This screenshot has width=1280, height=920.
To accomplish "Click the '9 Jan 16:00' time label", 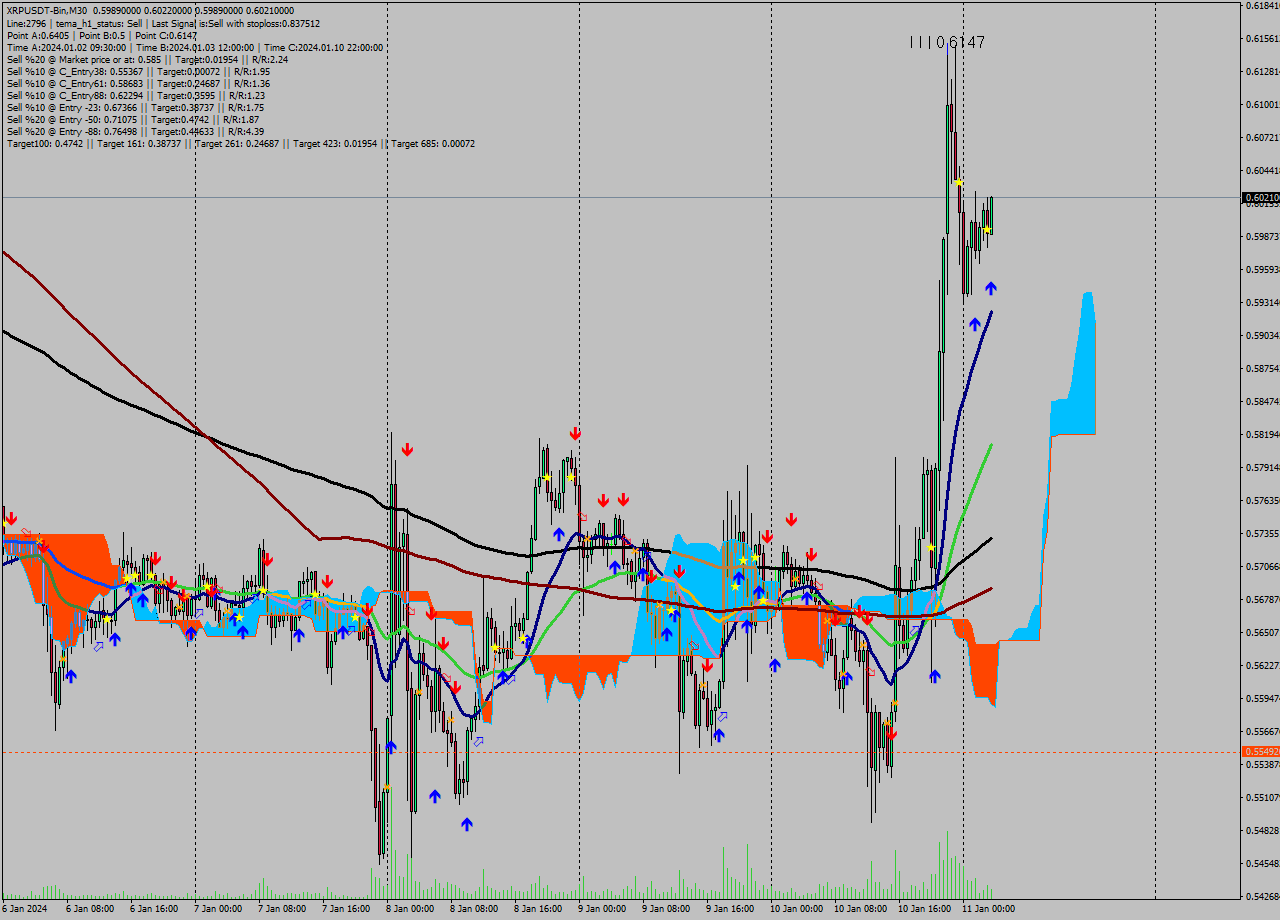I will point(729,909).
